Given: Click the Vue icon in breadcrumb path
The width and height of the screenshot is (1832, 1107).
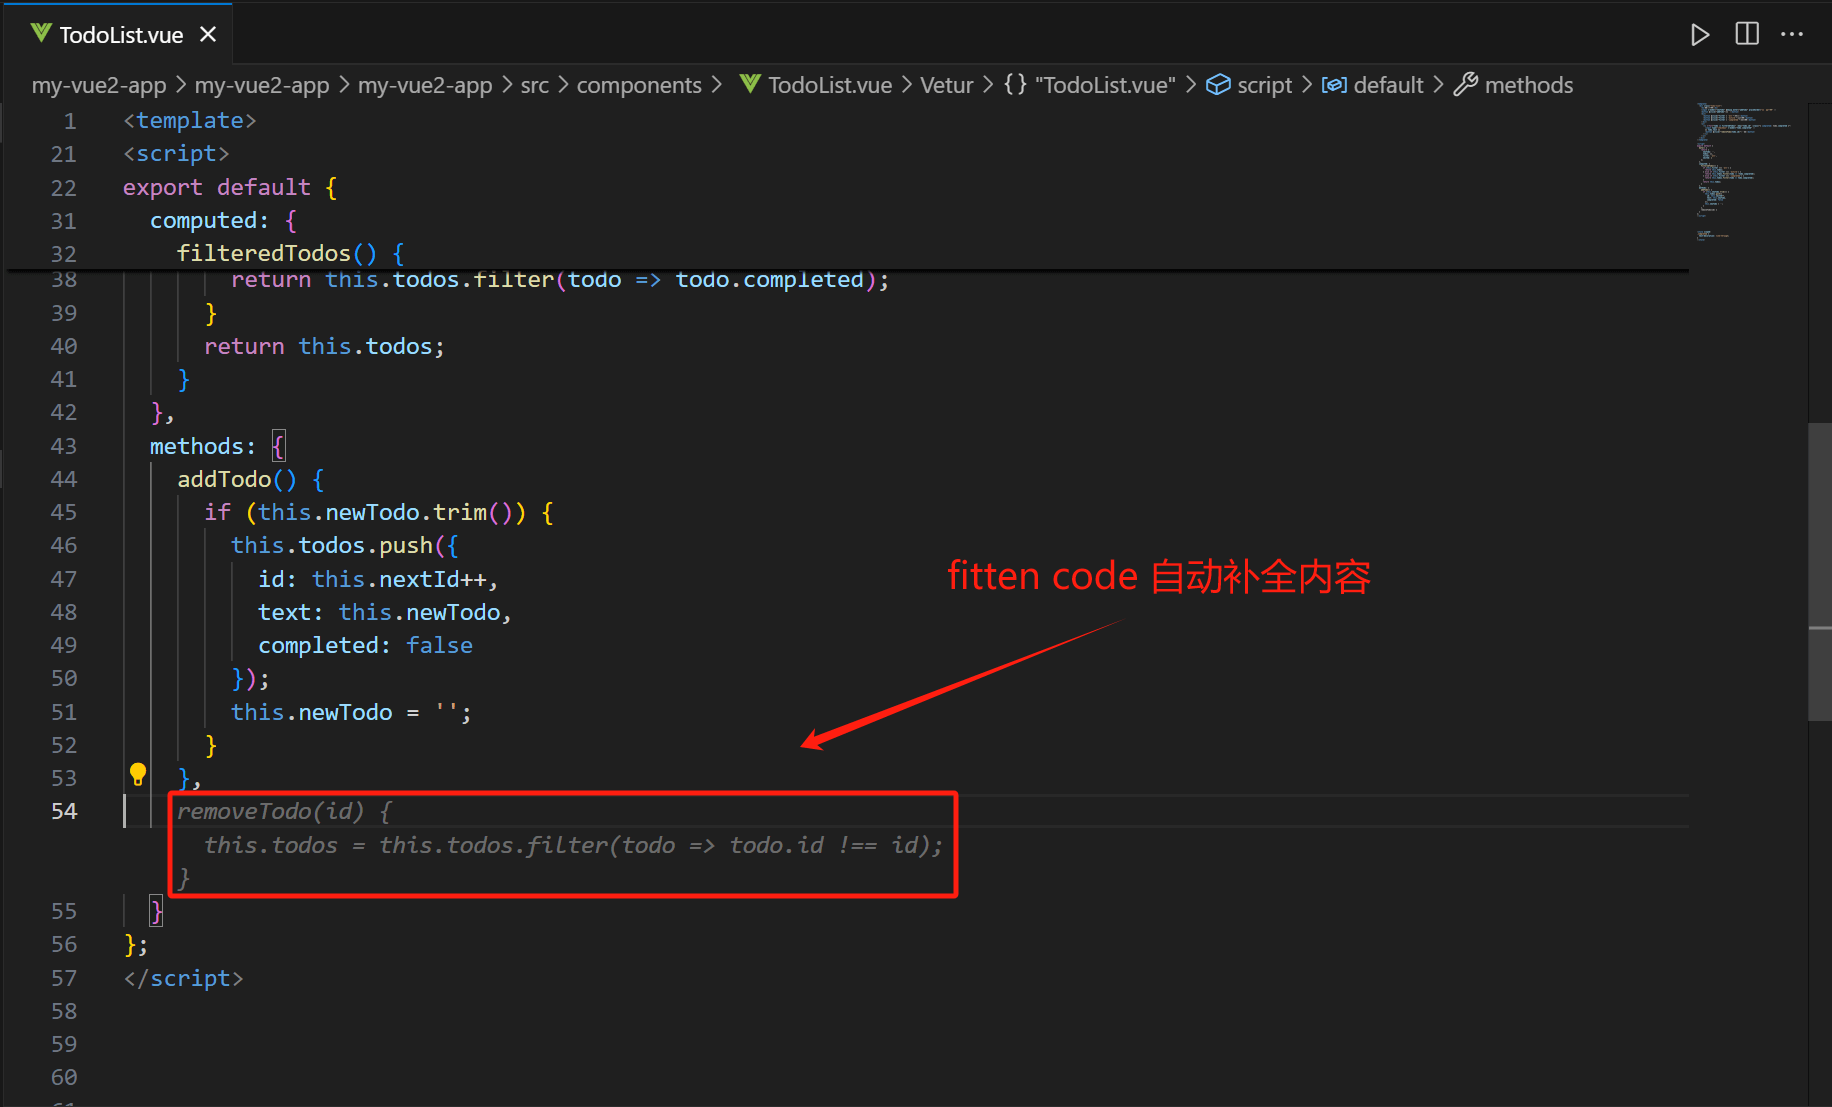Looking at the screenshot, I should pyautogui.click(x=750, y=85).
